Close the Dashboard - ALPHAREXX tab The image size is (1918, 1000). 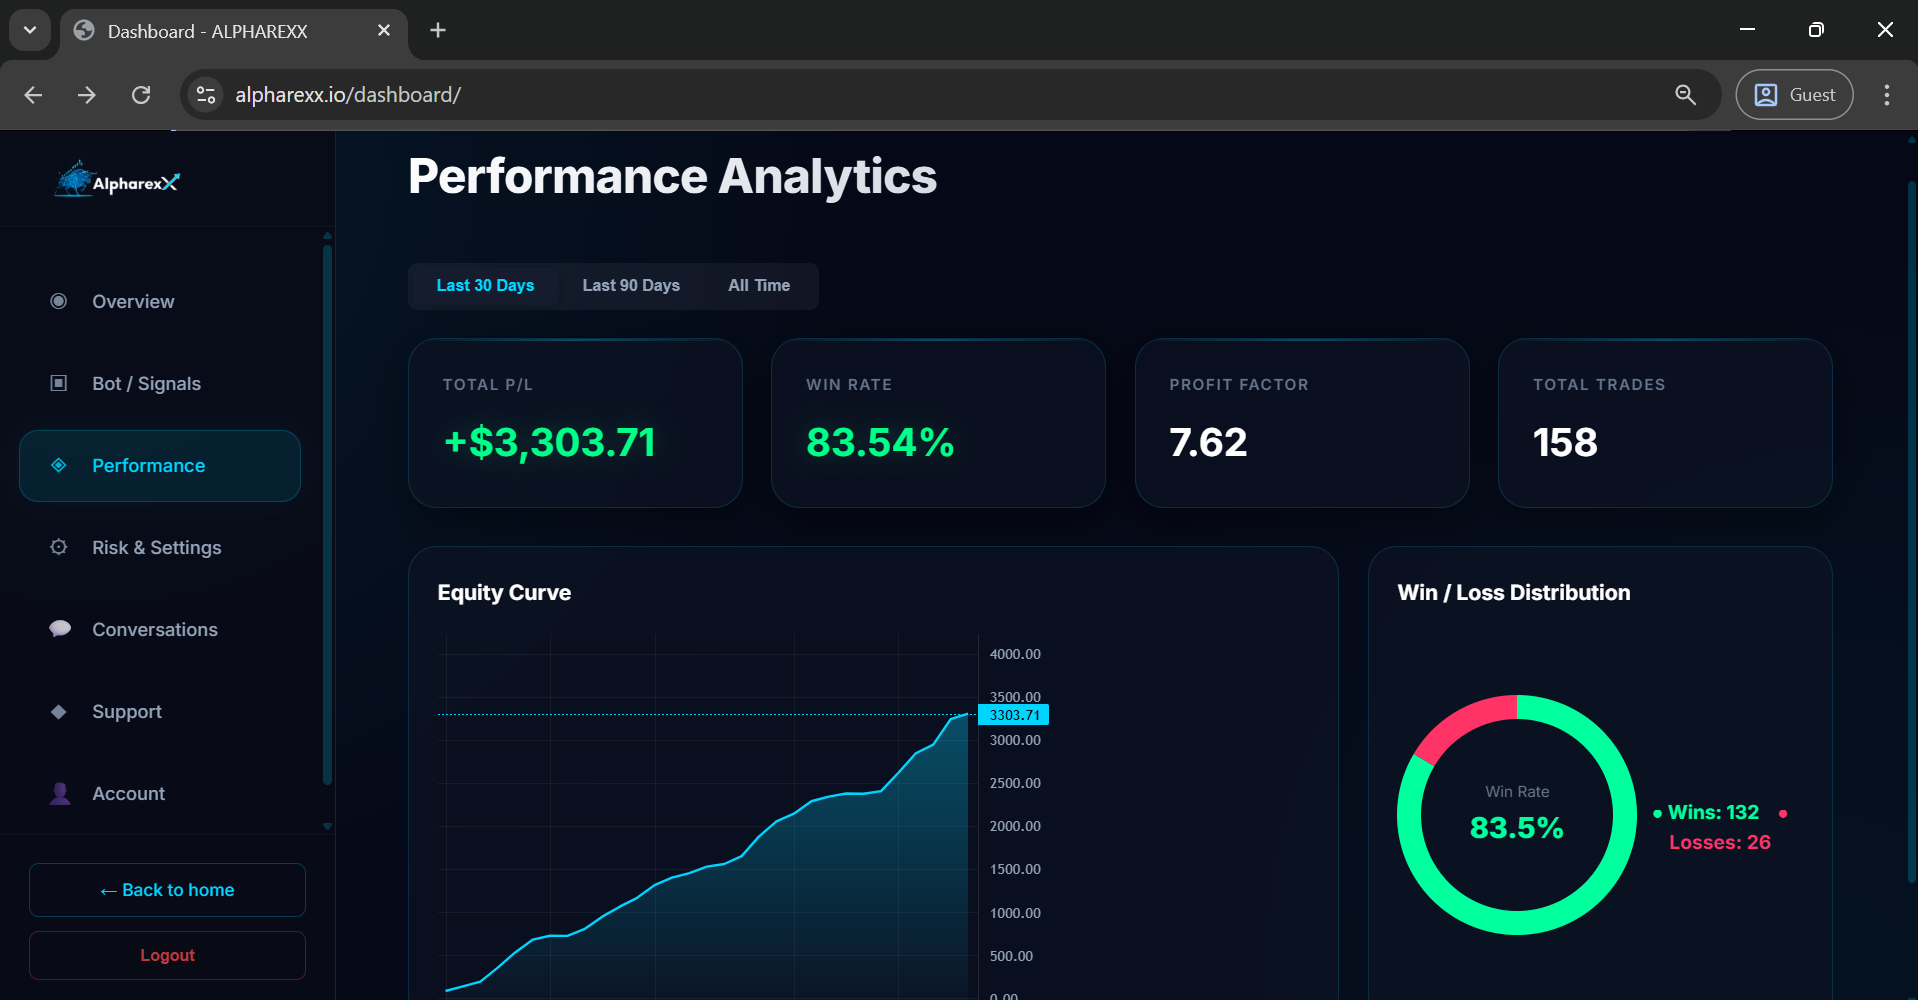coord(384,31)
